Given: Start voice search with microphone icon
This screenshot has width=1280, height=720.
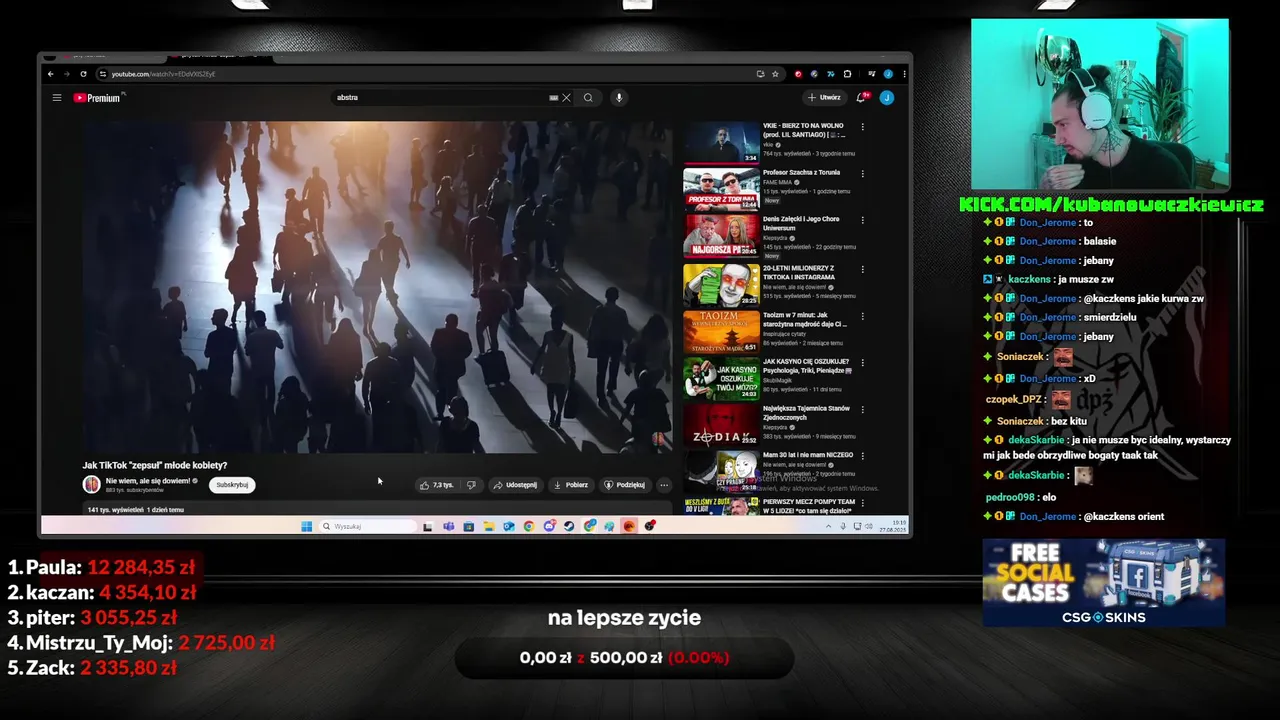Looking at the screenshot, I should (x=619, y=97).
